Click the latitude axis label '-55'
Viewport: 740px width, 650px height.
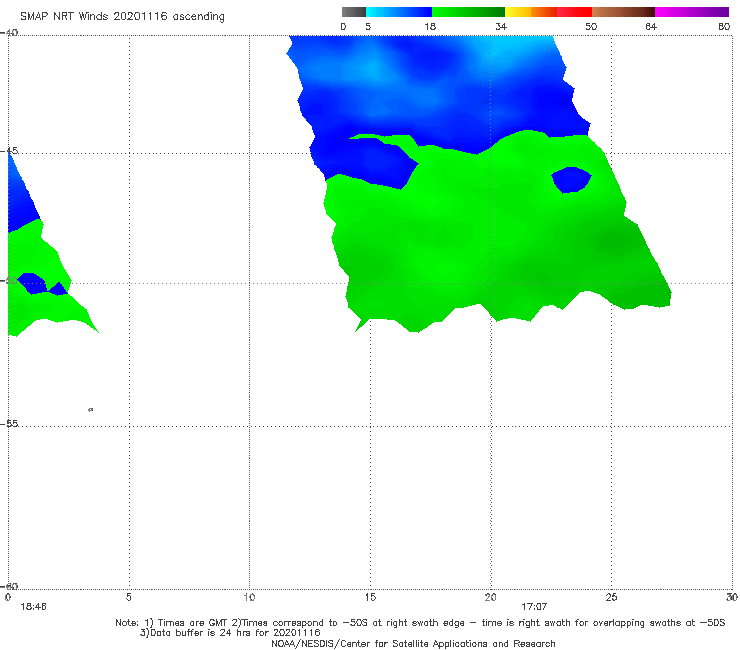coord(9,424)
